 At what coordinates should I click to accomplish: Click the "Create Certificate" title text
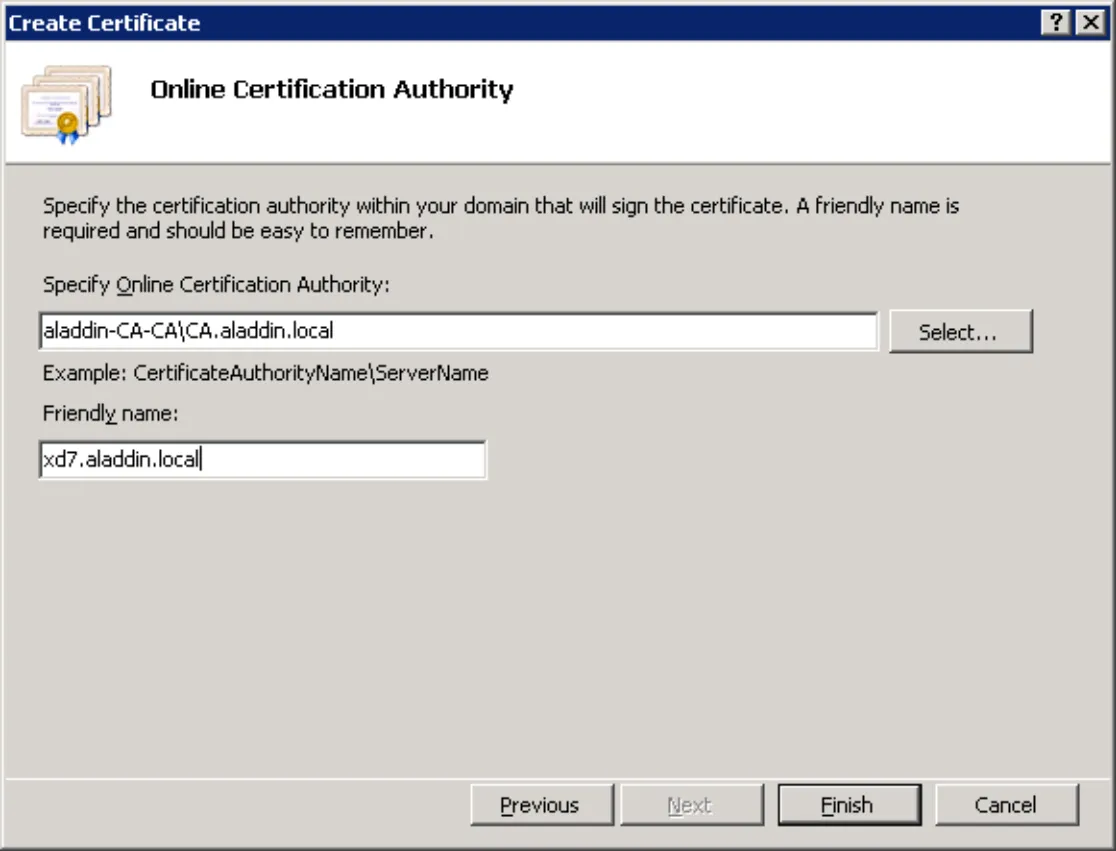(x=104, y=23)
